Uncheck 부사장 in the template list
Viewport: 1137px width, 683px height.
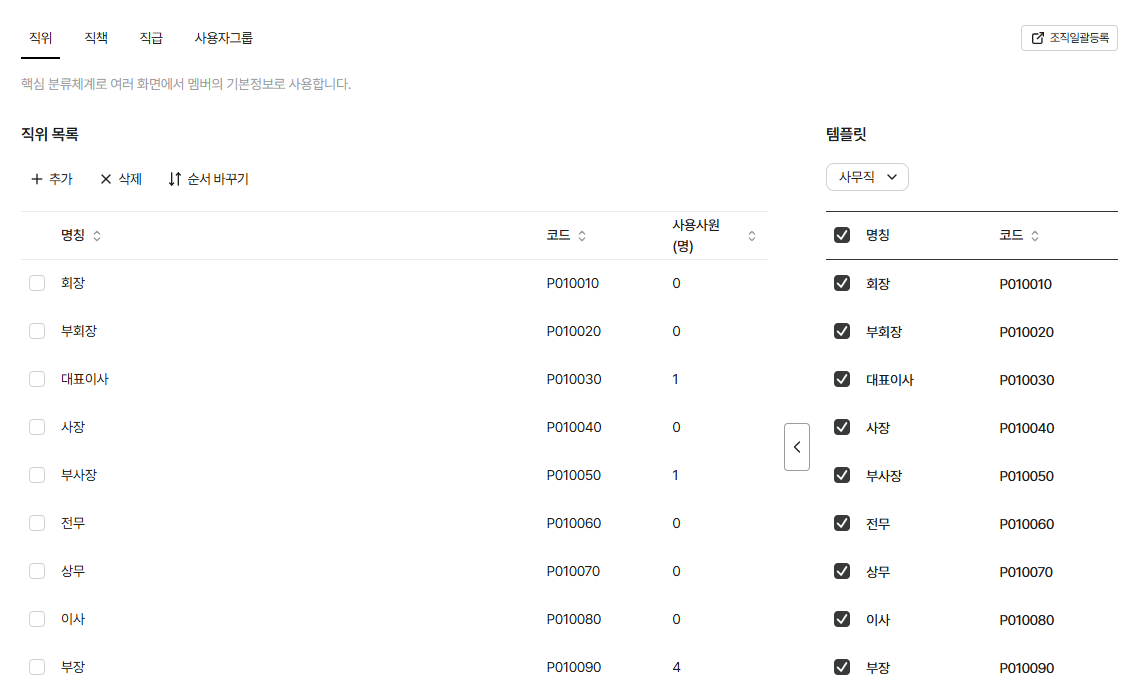point(842,475)
